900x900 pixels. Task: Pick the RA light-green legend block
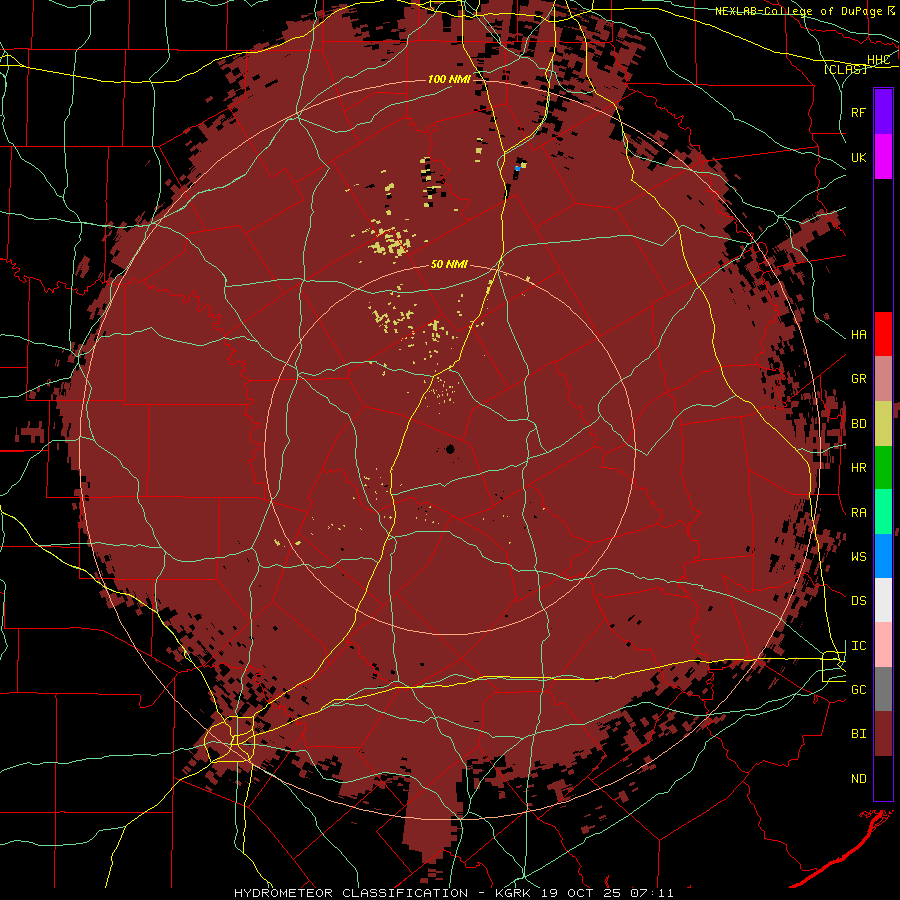(x=883, y=512)
